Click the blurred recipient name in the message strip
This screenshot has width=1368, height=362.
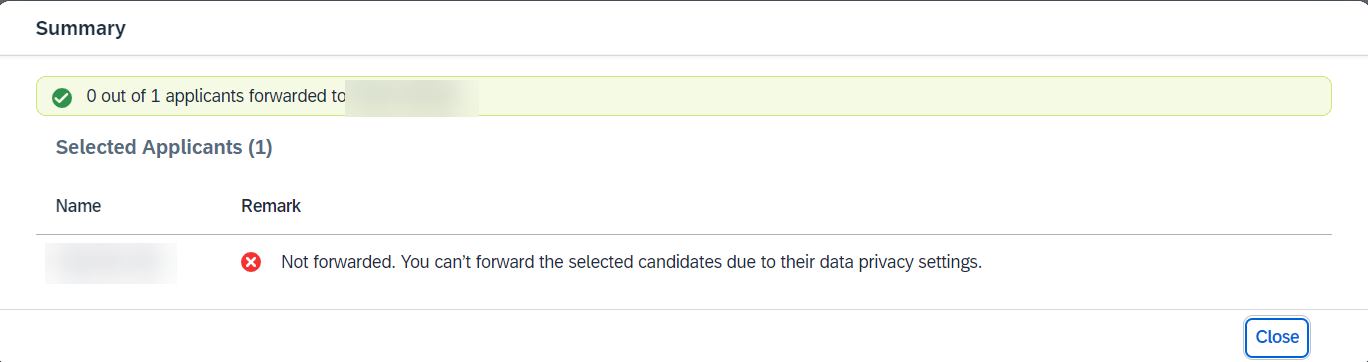coord(412,97)
